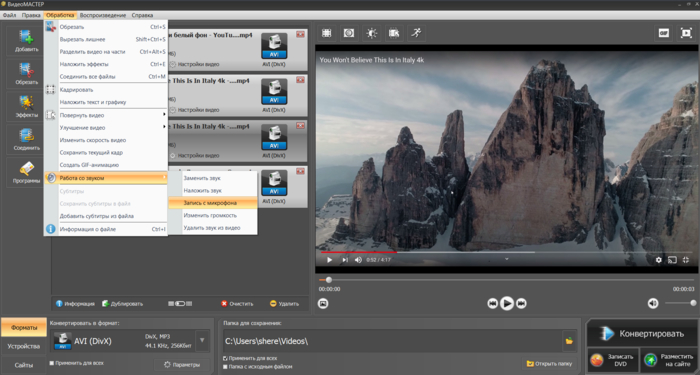Click the GIF creation icon
The height and width of the screenshot is (375, 700).
click(x=663, y=33)
